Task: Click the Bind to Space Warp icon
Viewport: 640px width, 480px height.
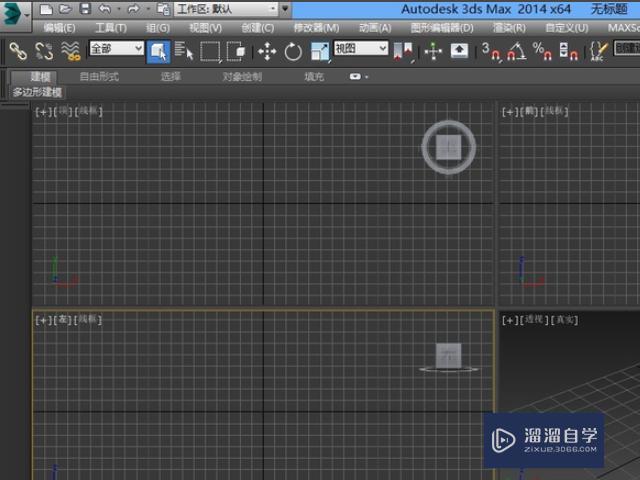Action: click(69, 49)
